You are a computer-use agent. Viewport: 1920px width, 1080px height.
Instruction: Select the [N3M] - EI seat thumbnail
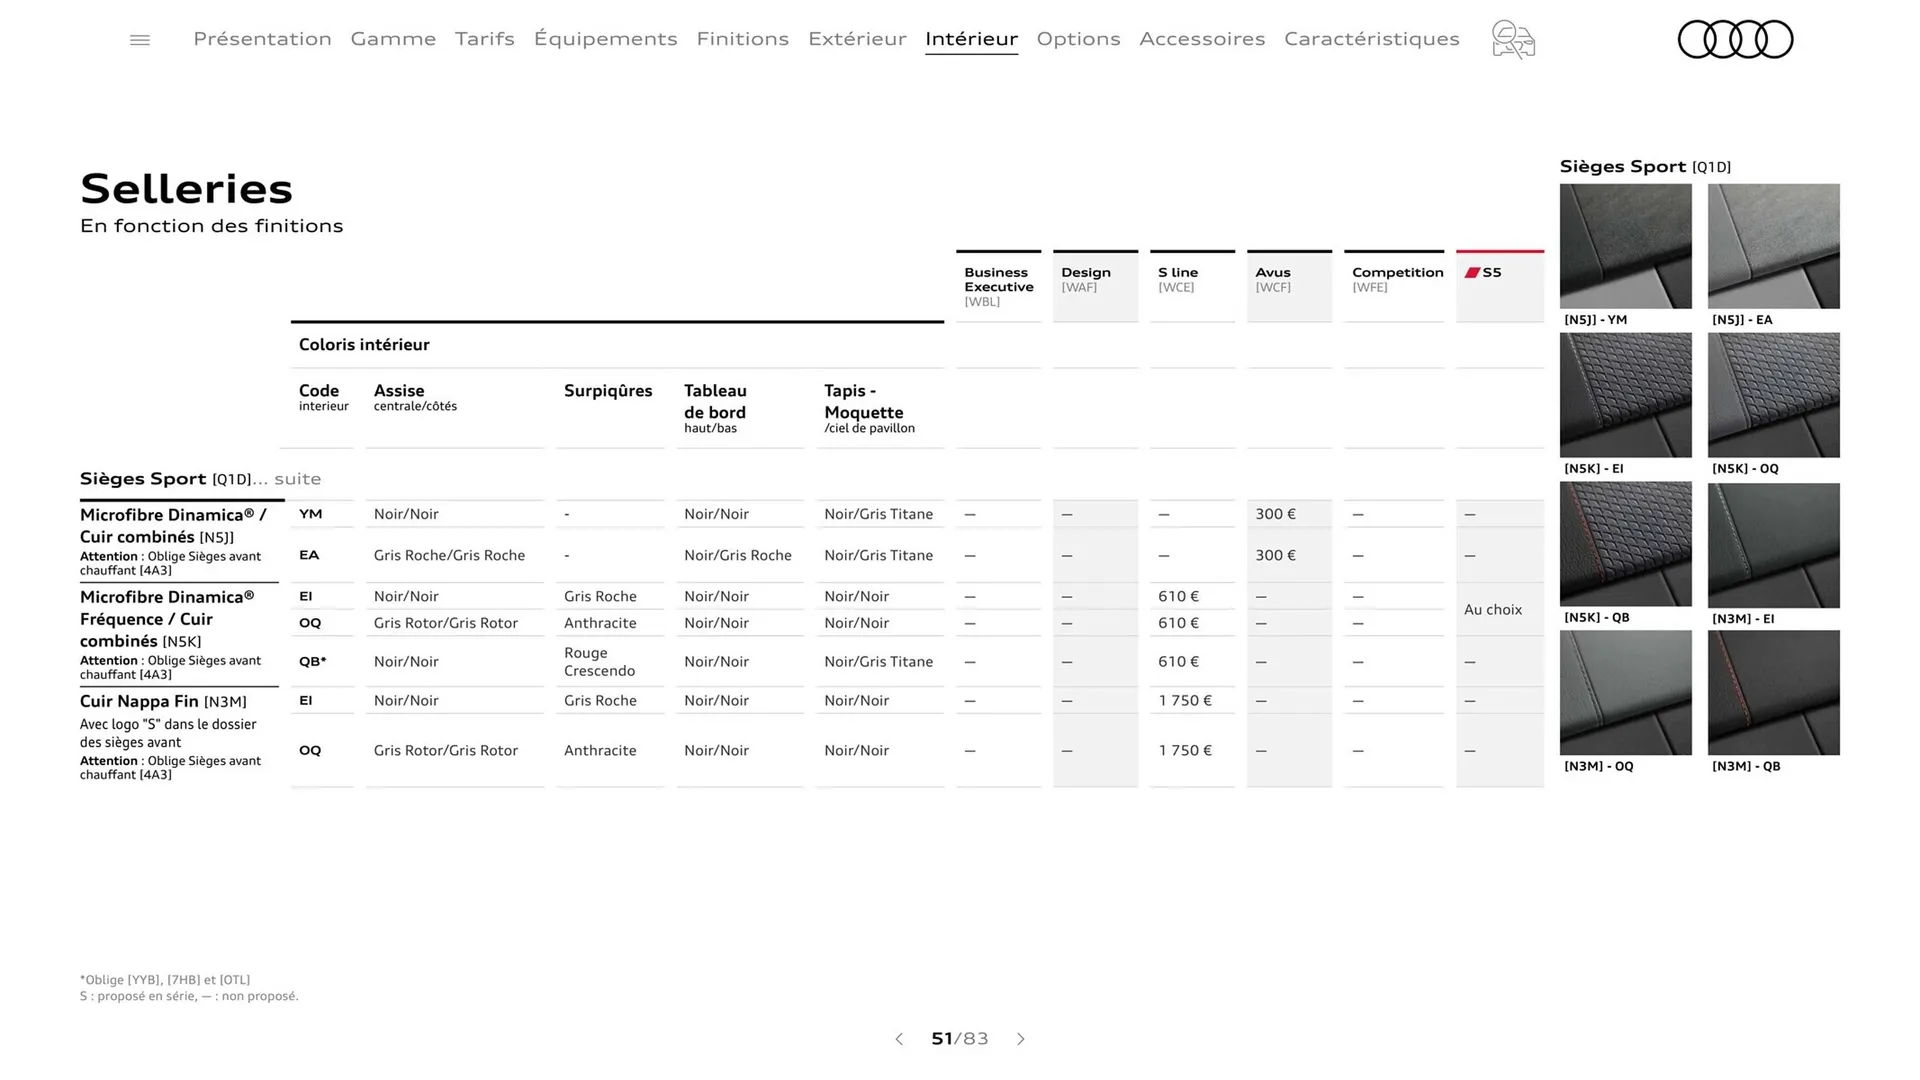1774,545
